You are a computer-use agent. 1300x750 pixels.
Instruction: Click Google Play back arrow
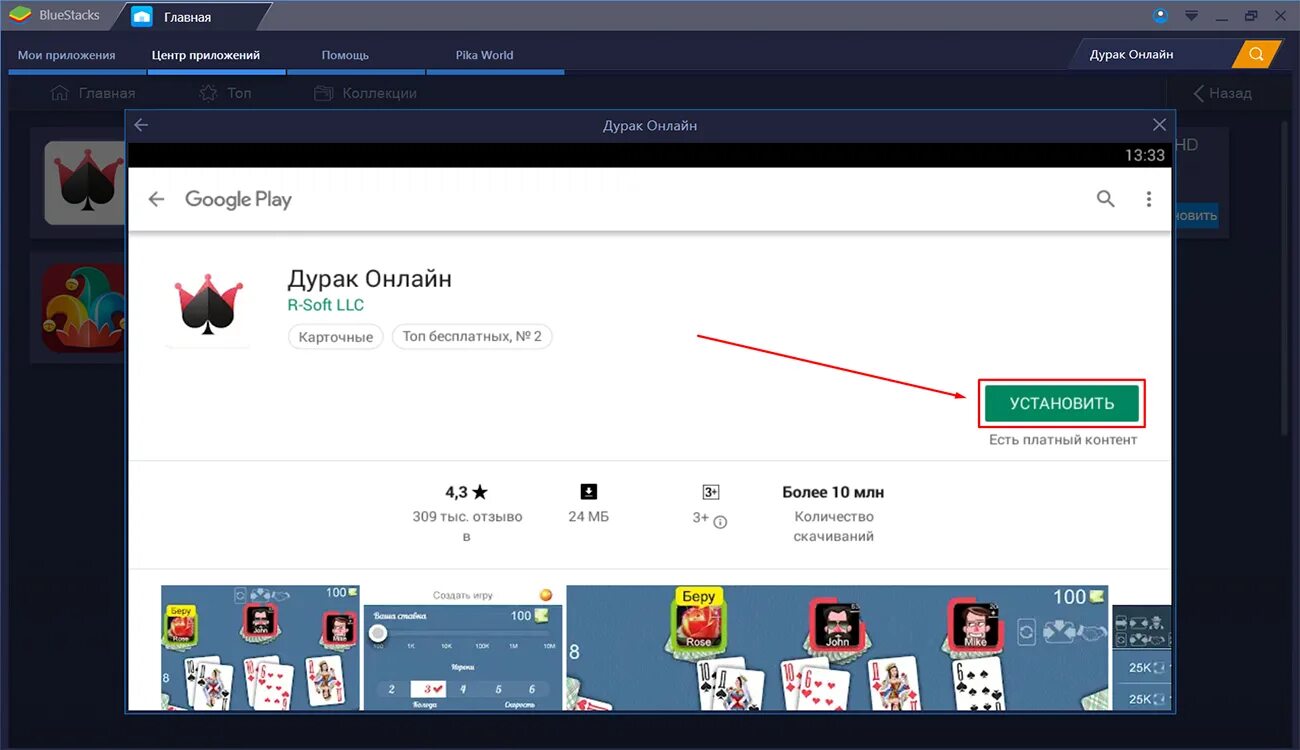click(x=156, y=199)
